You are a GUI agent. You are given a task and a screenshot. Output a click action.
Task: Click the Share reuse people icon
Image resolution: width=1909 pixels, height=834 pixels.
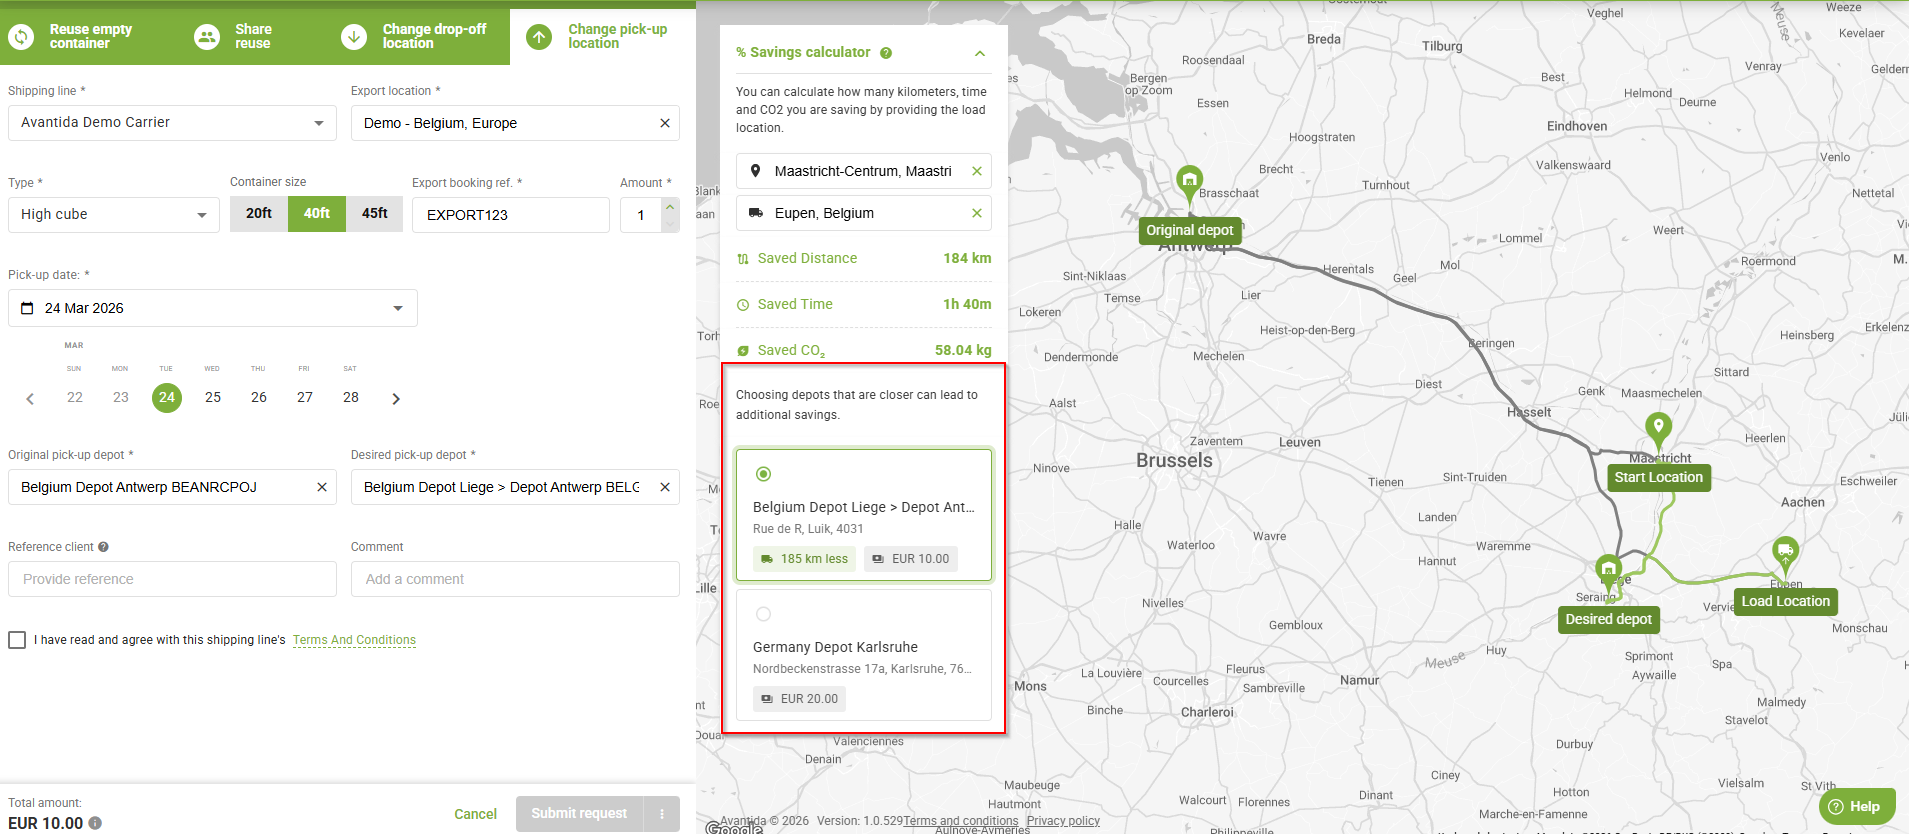point(207,37)
